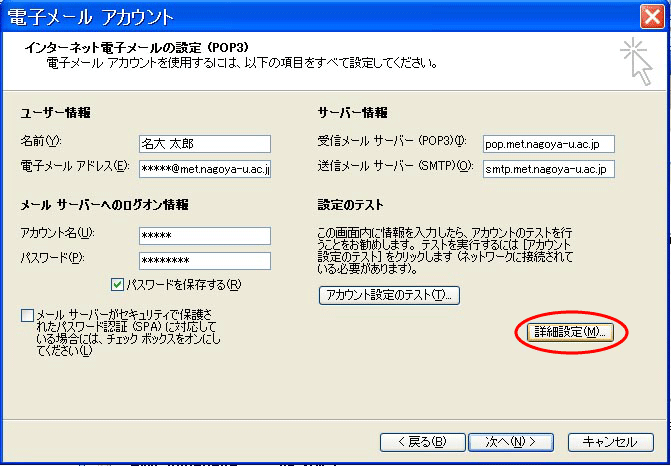Click the wizard cursor icon in header
This screenshot has height=466, width=671.
click(637, 61)
